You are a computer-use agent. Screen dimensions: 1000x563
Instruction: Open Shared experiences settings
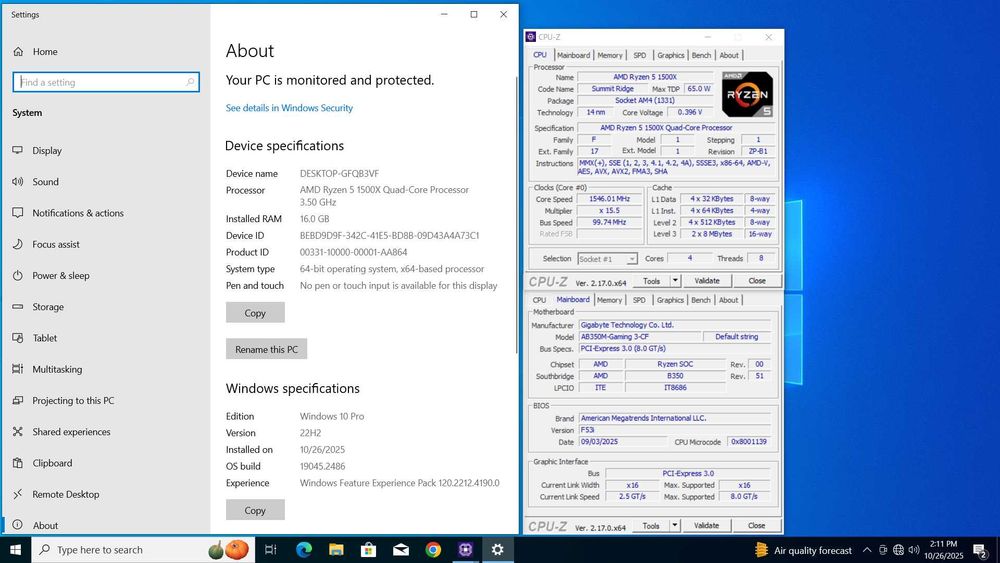71,432
